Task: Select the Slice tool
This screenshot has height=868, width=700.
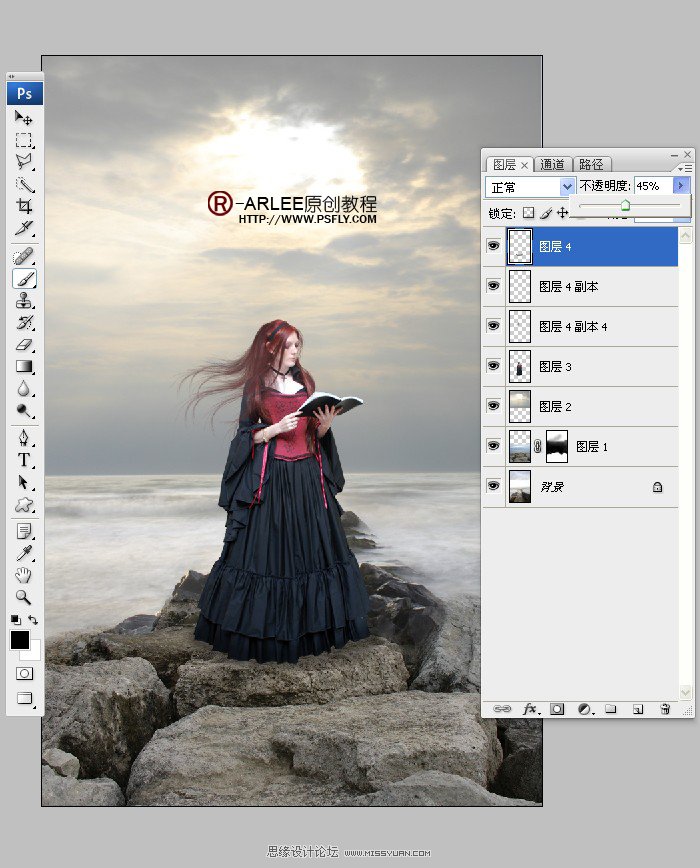Action: [23, 228]
